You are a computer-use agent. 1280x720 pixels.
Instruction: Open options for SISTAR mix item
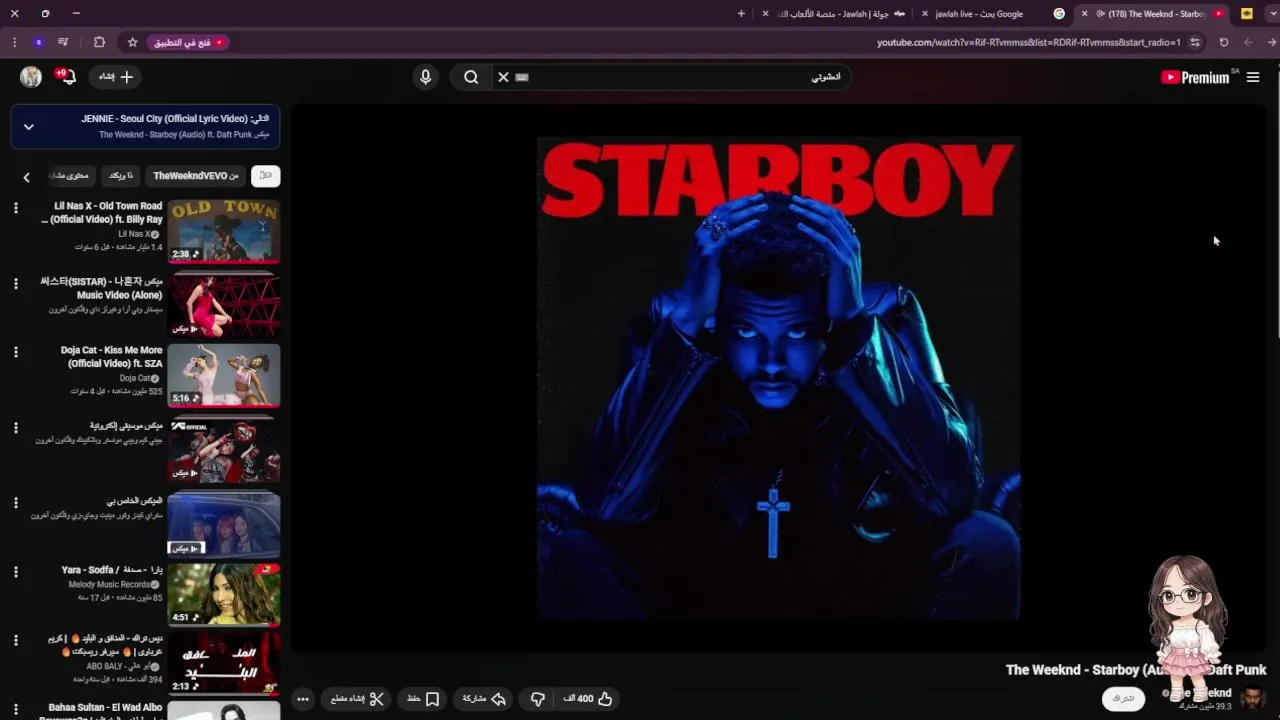point(15,284)
